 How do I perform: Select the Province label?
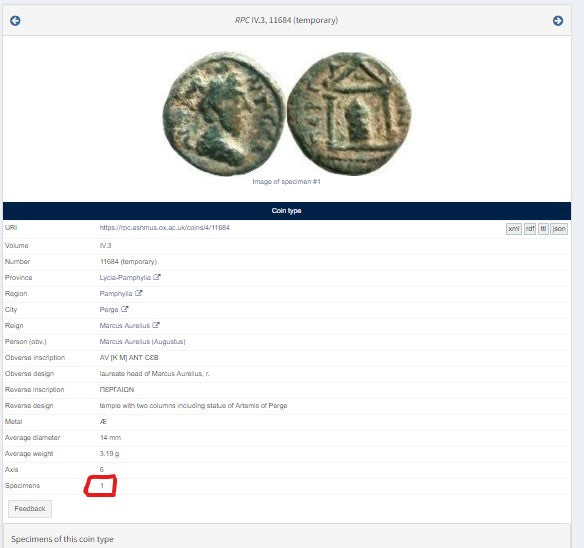[19, 278]
